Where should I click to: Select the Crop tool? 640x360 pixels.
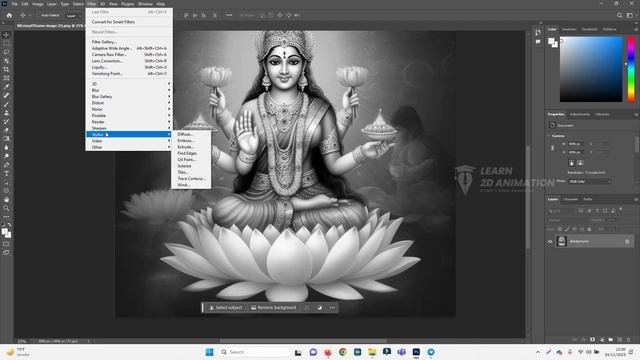click(6, 69)
